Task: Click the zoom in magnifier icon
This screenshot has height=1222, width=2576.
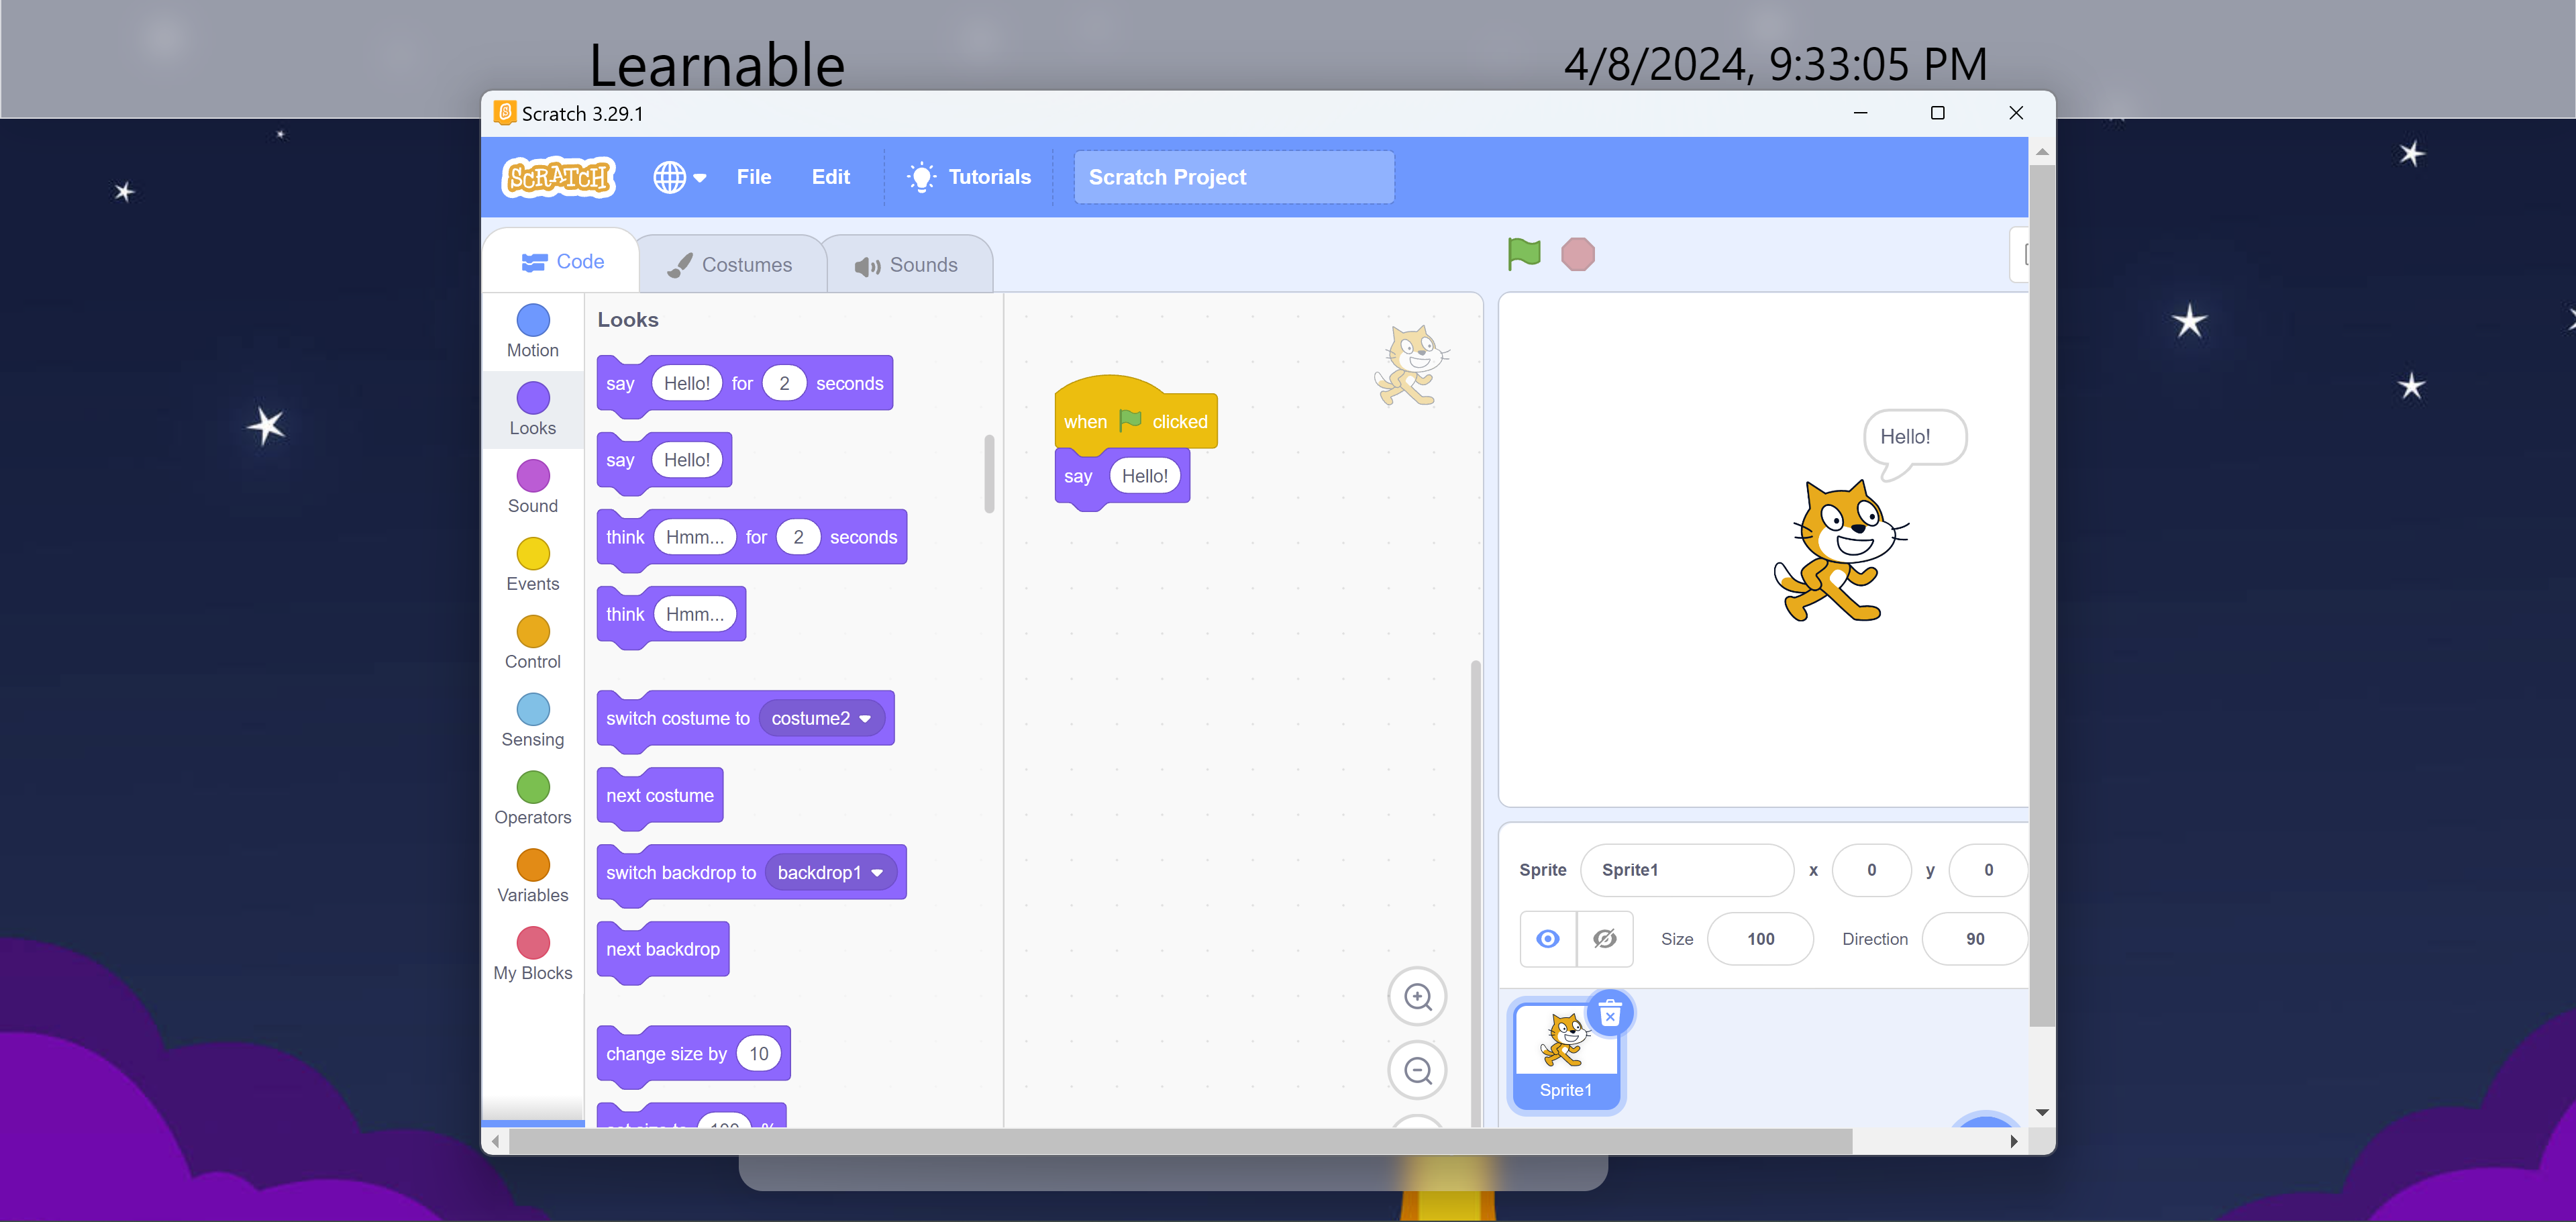Action: coord(1417,997)
